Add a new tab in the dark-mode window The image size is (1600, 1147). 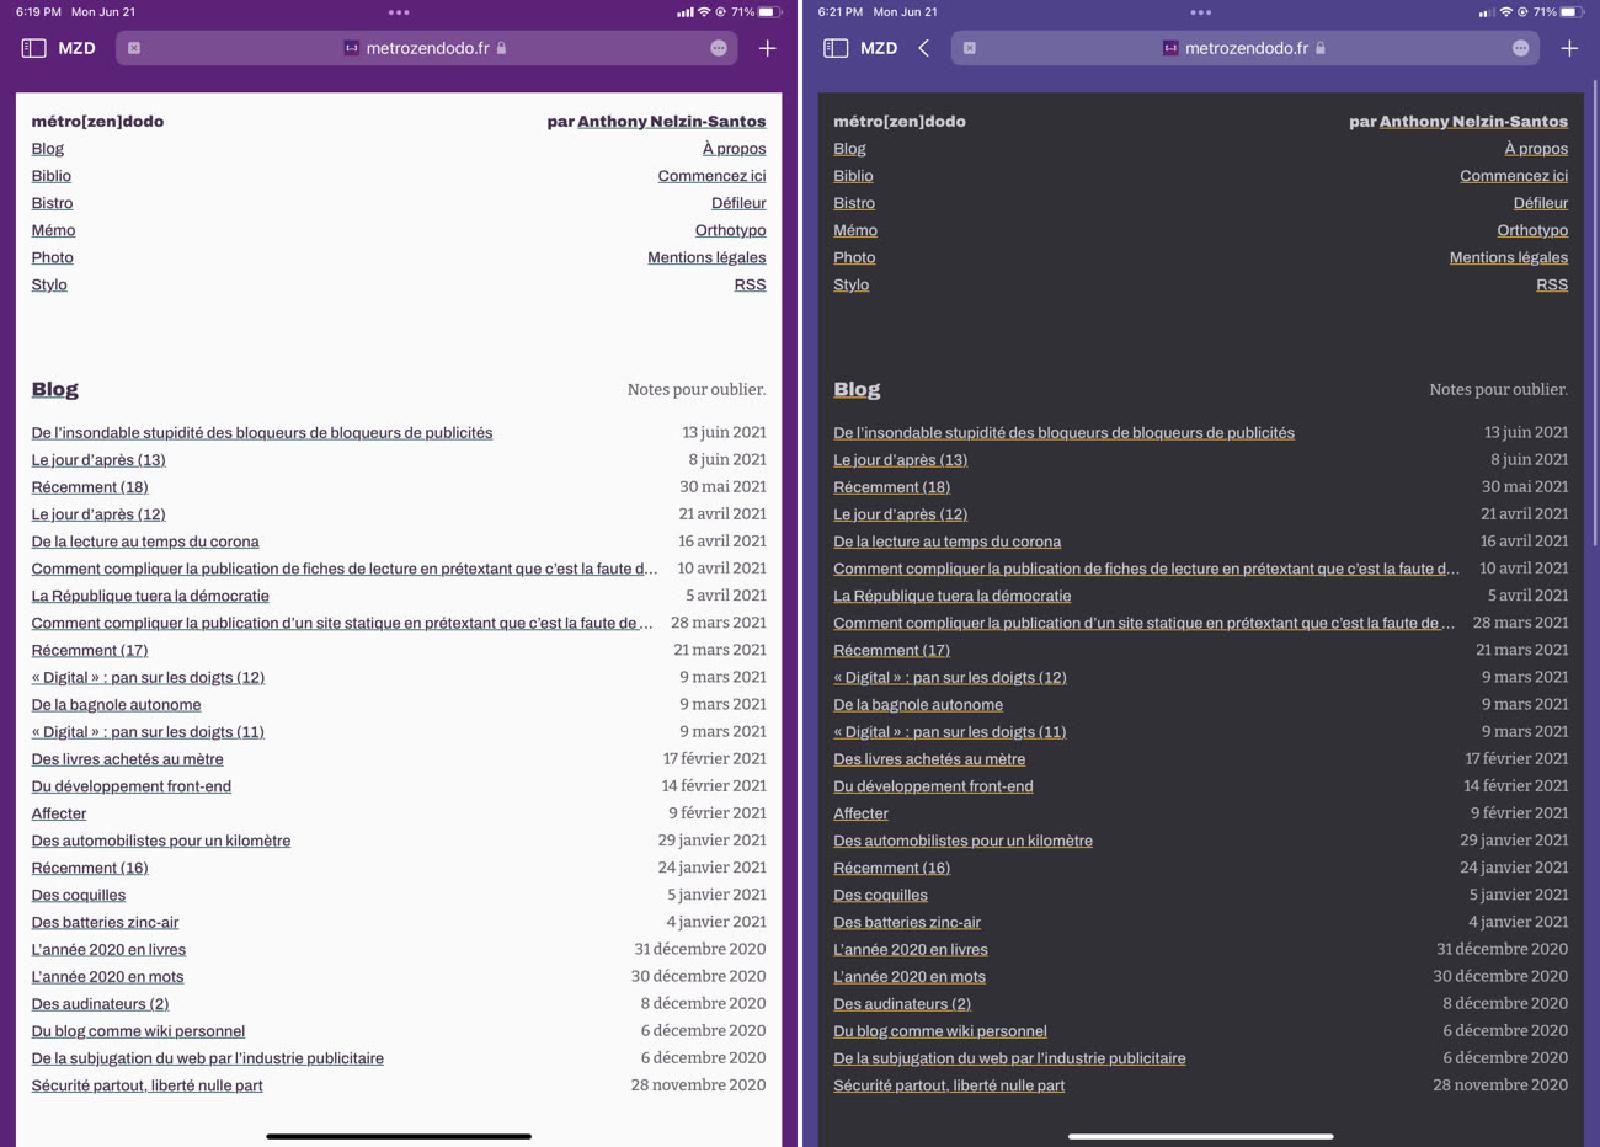click(1569, 48)
